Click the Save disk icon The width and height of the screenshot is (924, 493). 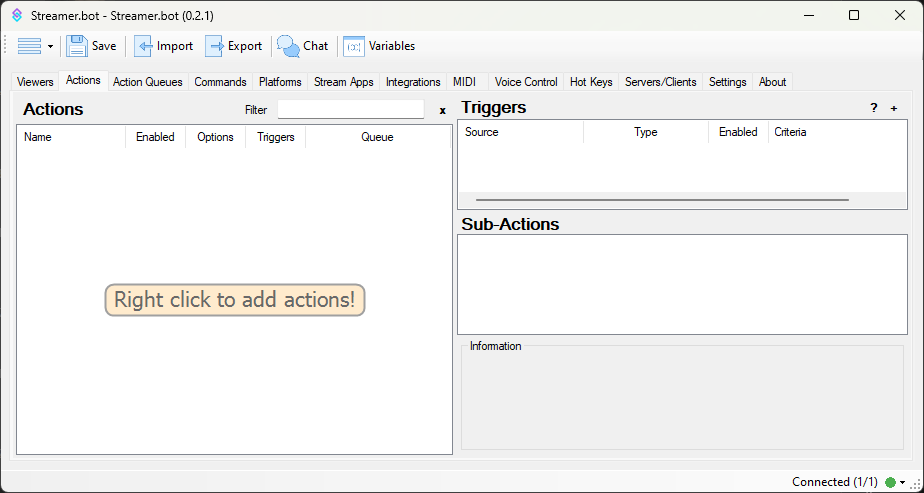pyautogui.click(x=77, y=46)
